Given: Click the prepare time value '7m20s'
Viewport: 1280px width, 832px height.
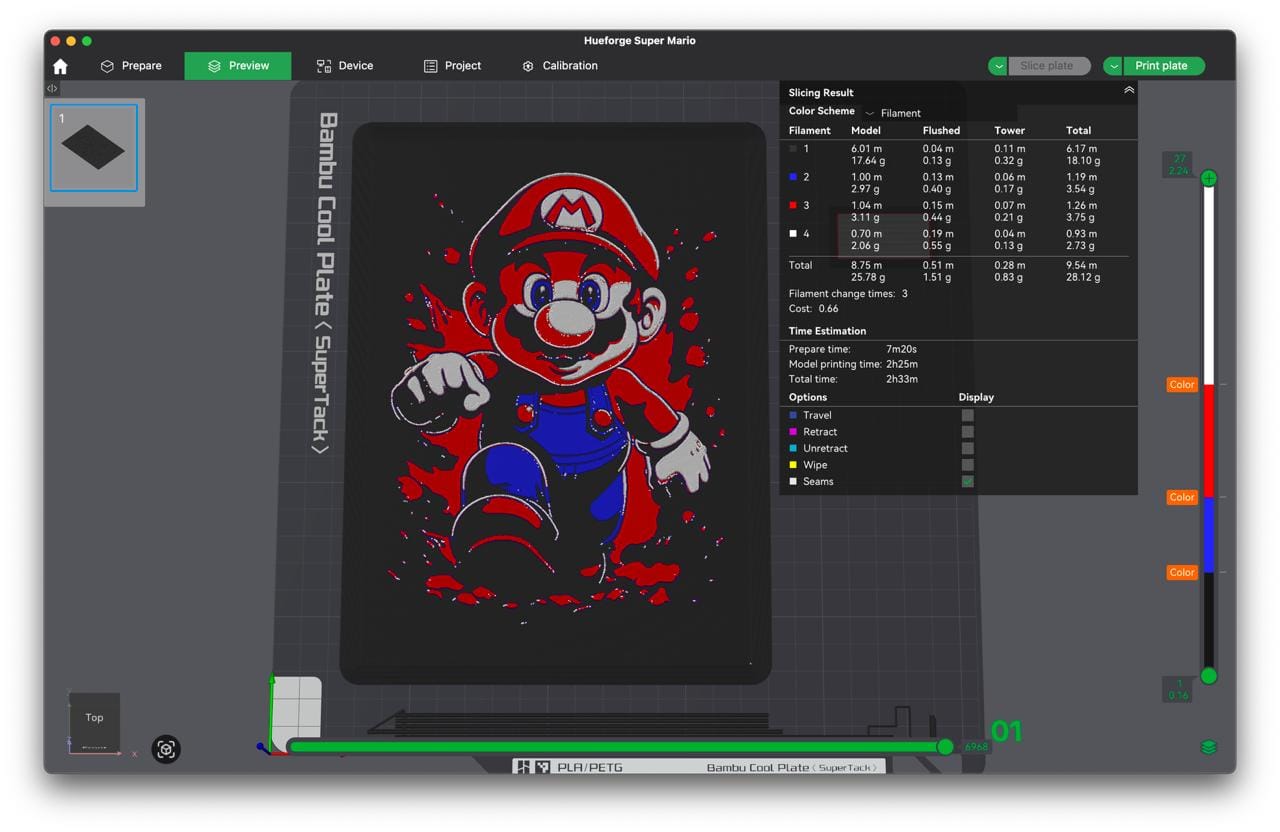Looking at the screenshot, I should pos(903,349).
